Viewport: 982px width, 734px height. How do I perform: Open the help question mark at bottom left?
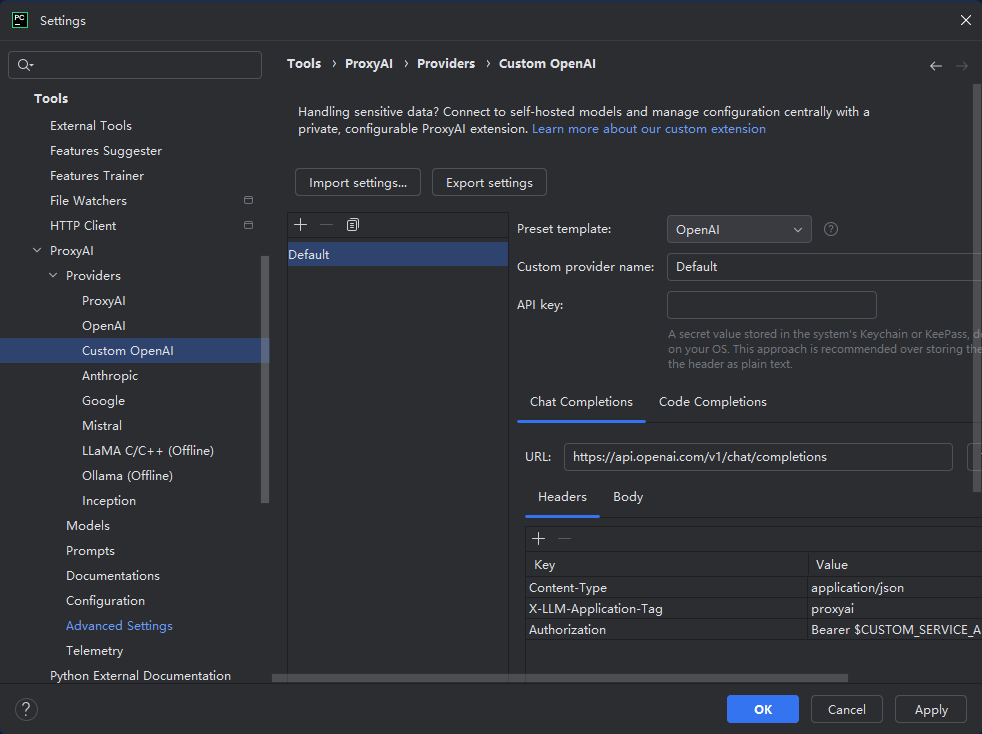click(27, 709)
